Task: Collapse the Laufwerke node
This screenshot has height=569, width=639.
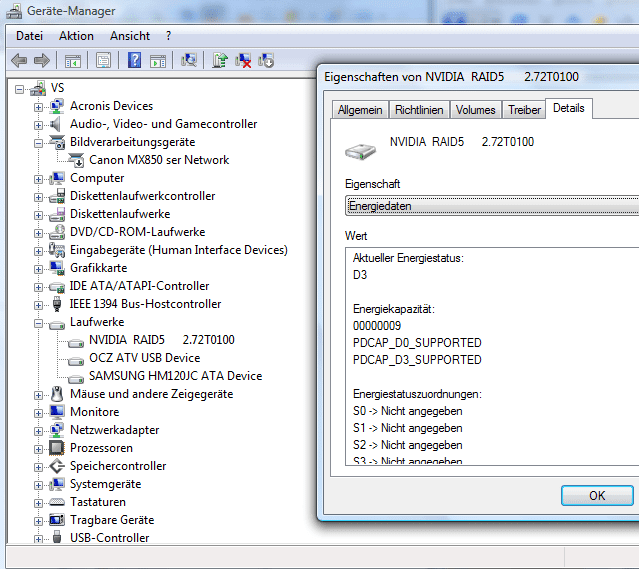Action: (x=38, y=323)
